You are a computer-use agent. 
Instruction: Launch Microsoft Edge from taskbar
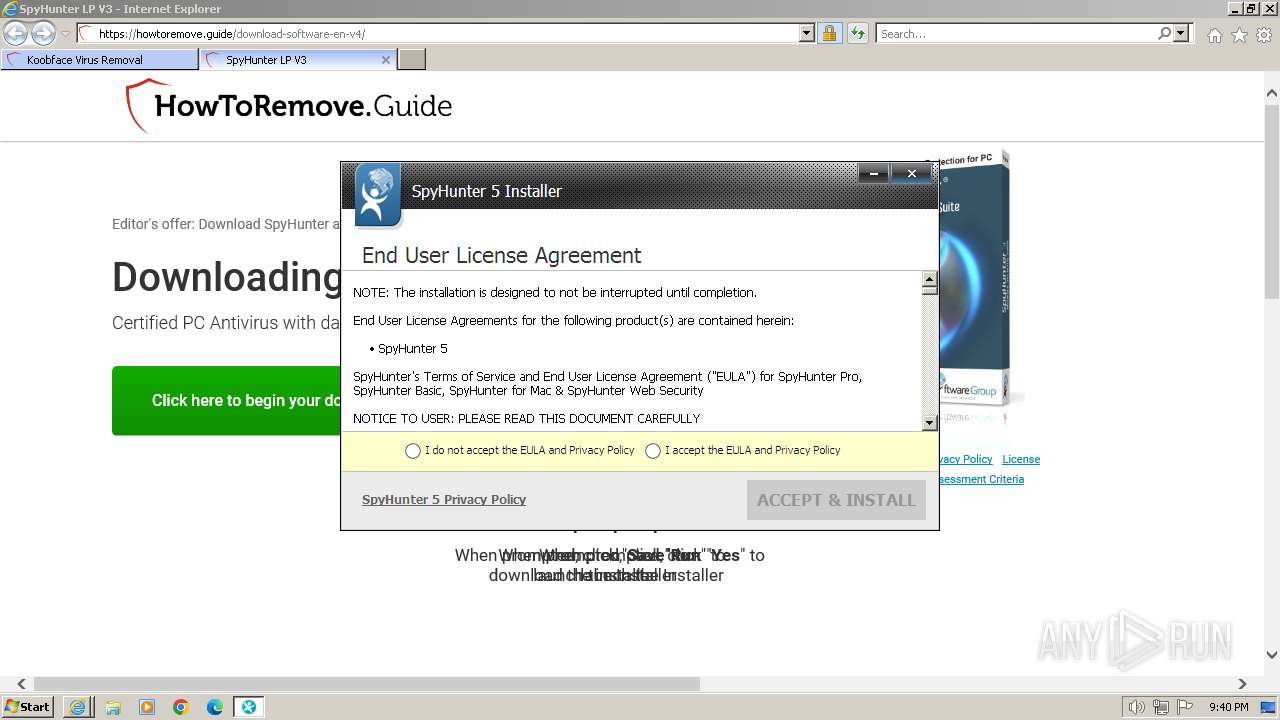click(214, 707)
